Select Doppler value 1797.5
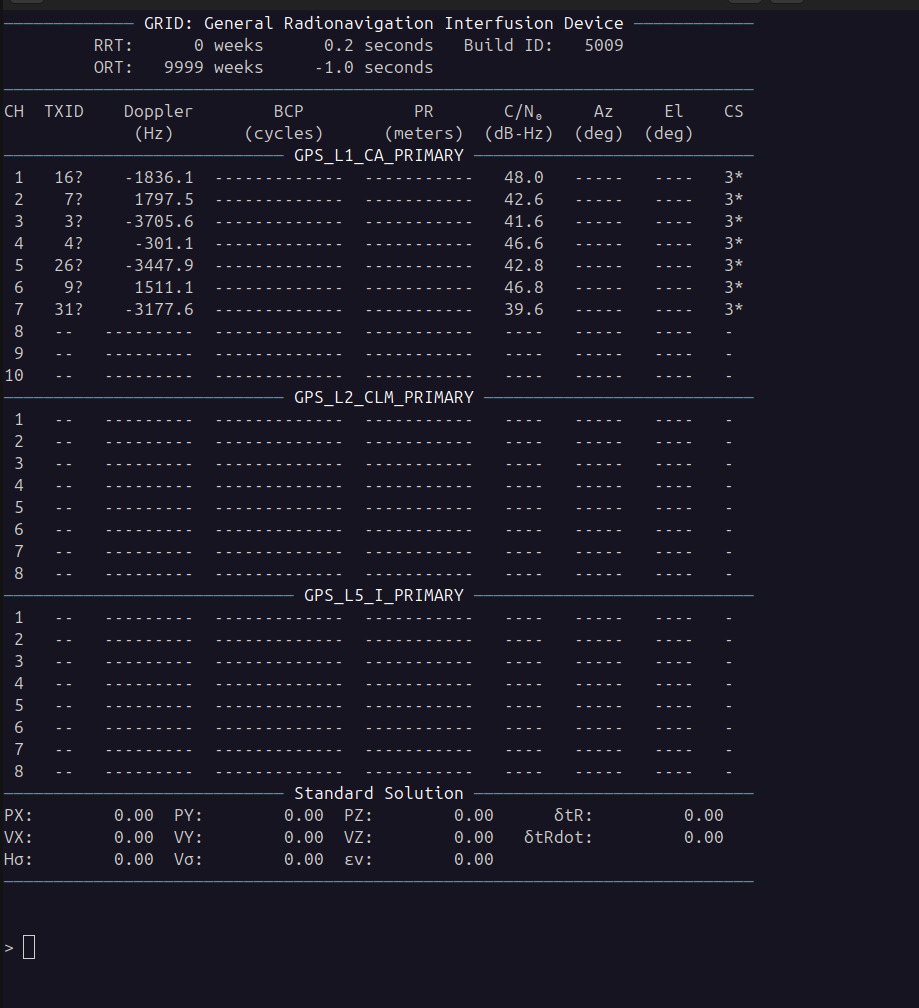The width and height of the screenshot is (919, 1008). pyautogui.click(x=164, y=199)
